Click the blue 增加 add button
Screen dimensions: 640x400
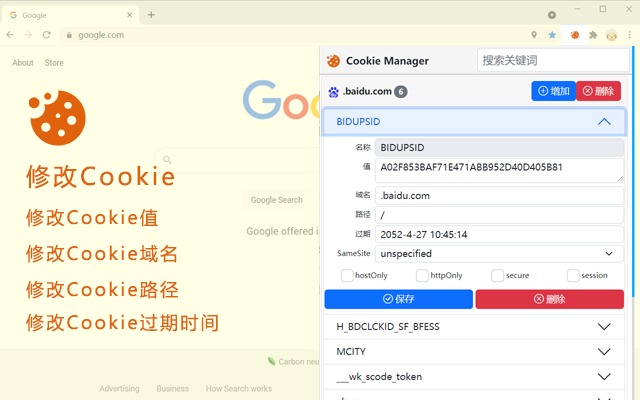pyautogui.click(x=553, y=91)
